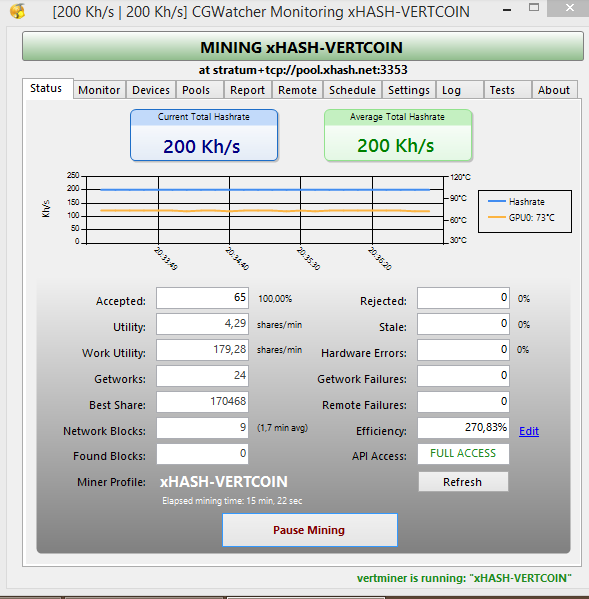Image resolution: width=589 pixels, height=599 pixels.
Task: Open the Settings tab
Action: point(409,90)
